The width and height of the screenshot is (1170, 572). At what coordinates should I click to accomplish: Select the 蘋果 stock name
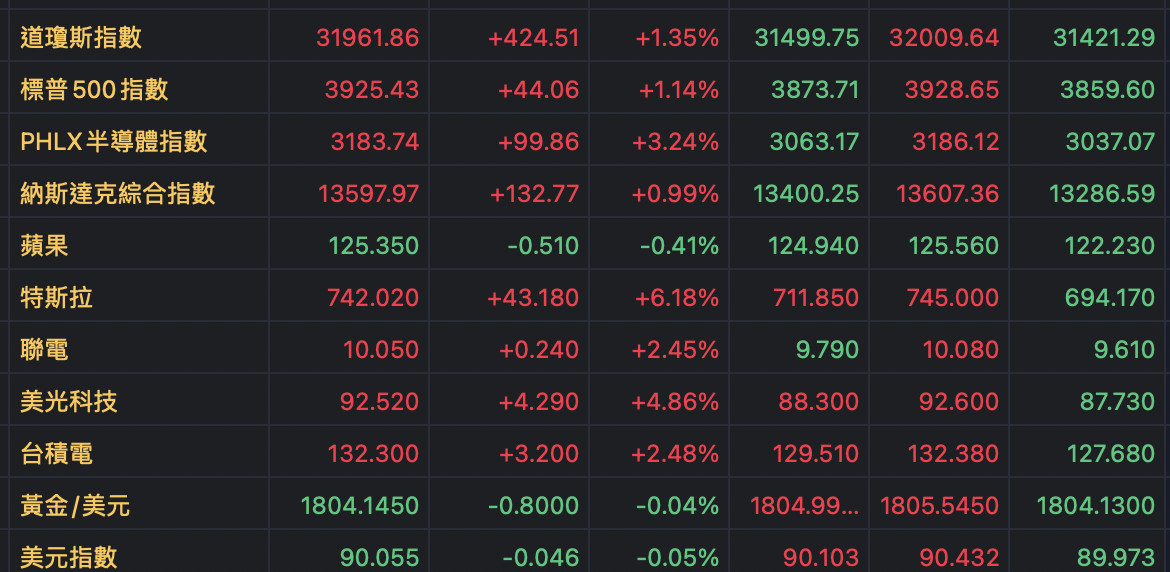[x=45, y=246]
